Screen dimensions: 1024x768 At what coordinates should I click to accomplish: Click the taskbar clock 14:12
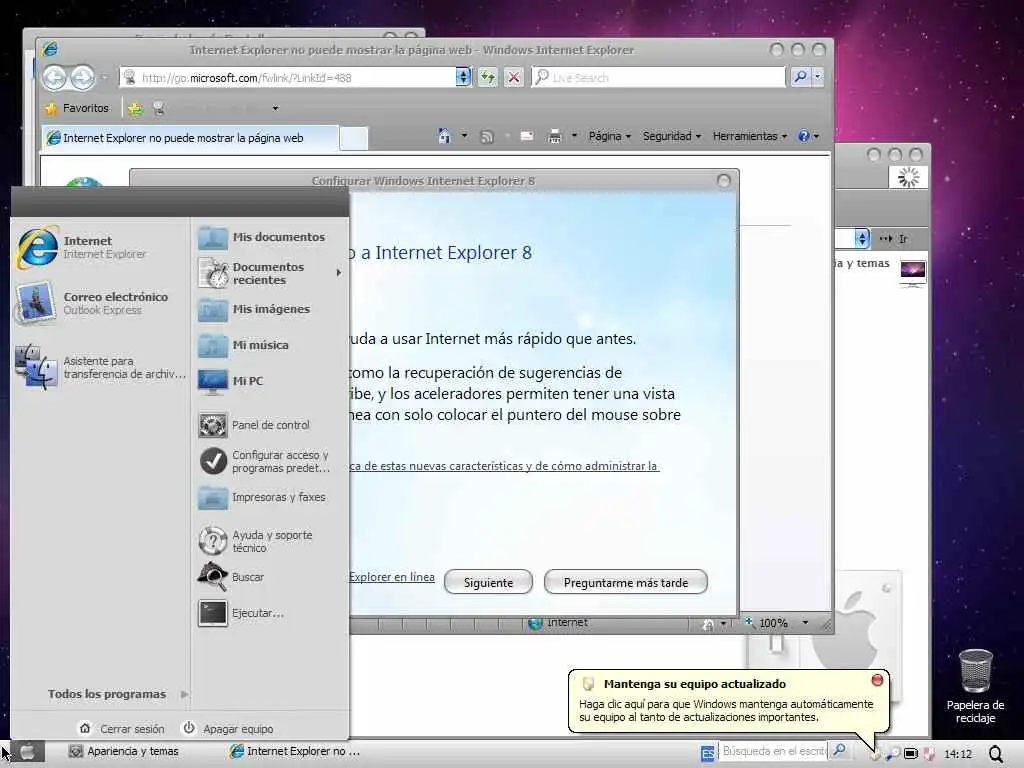(958, 754)
